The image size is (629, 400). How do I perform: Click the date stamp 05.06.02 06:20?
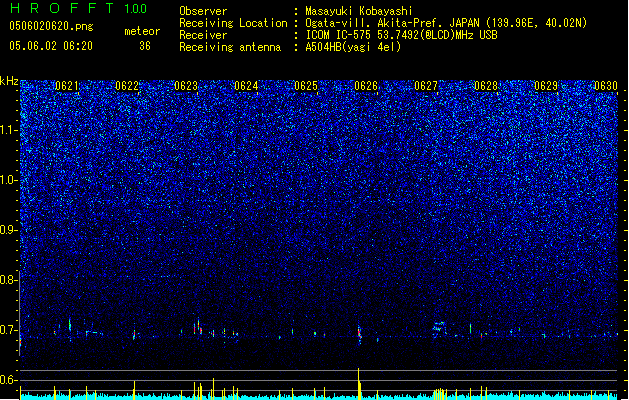51,46
